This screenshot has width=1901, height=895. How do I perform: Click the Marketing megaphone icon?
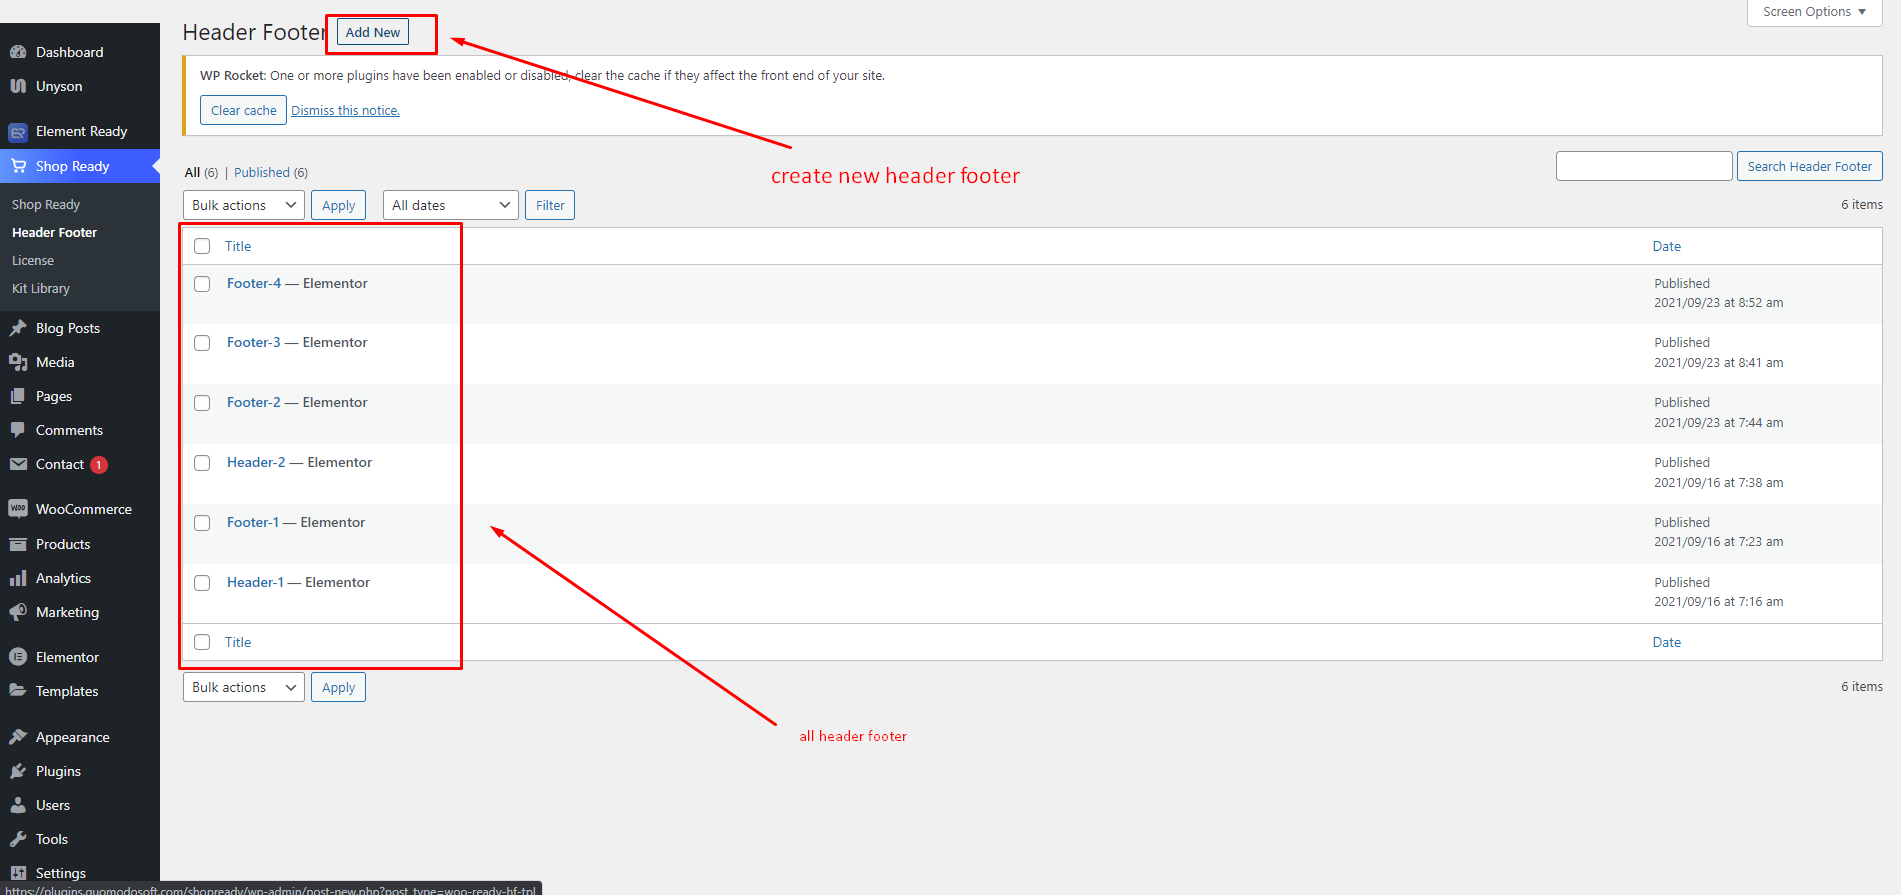pyautogui.click(x=18, y=612)
